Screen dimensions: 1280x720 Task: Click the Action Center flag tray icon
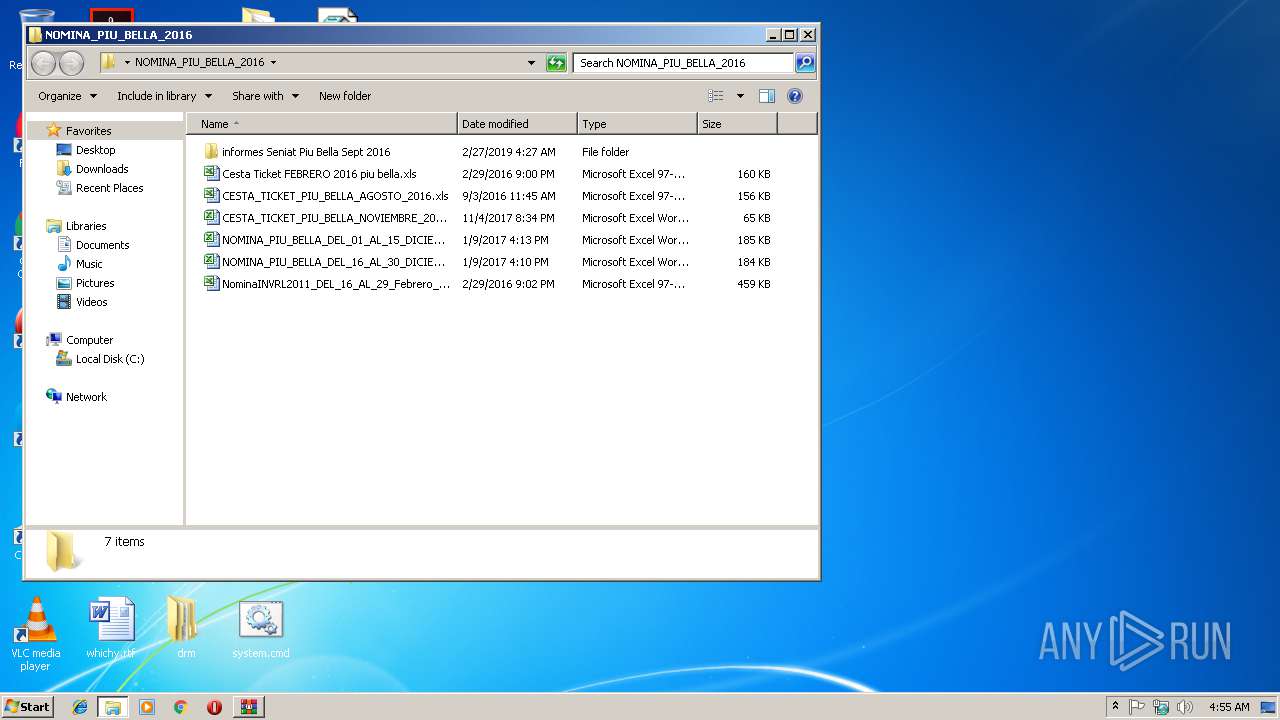(x=1137, y=707)
